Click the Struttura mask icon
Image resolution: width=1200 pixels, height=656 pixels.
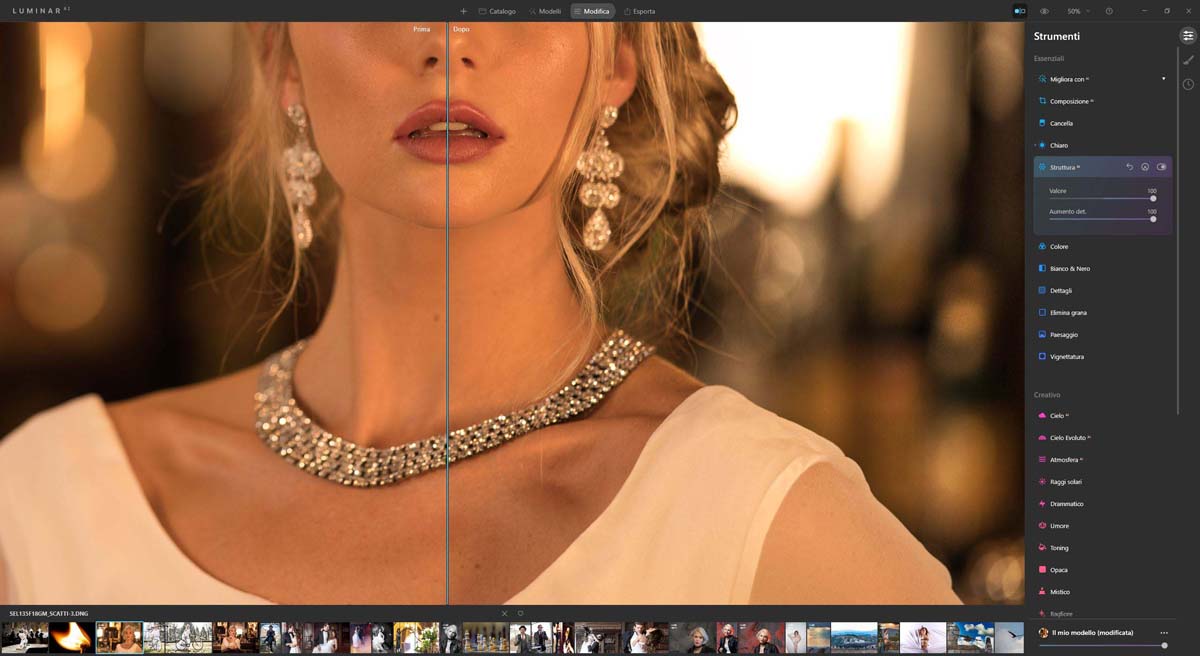(1145, 167)
